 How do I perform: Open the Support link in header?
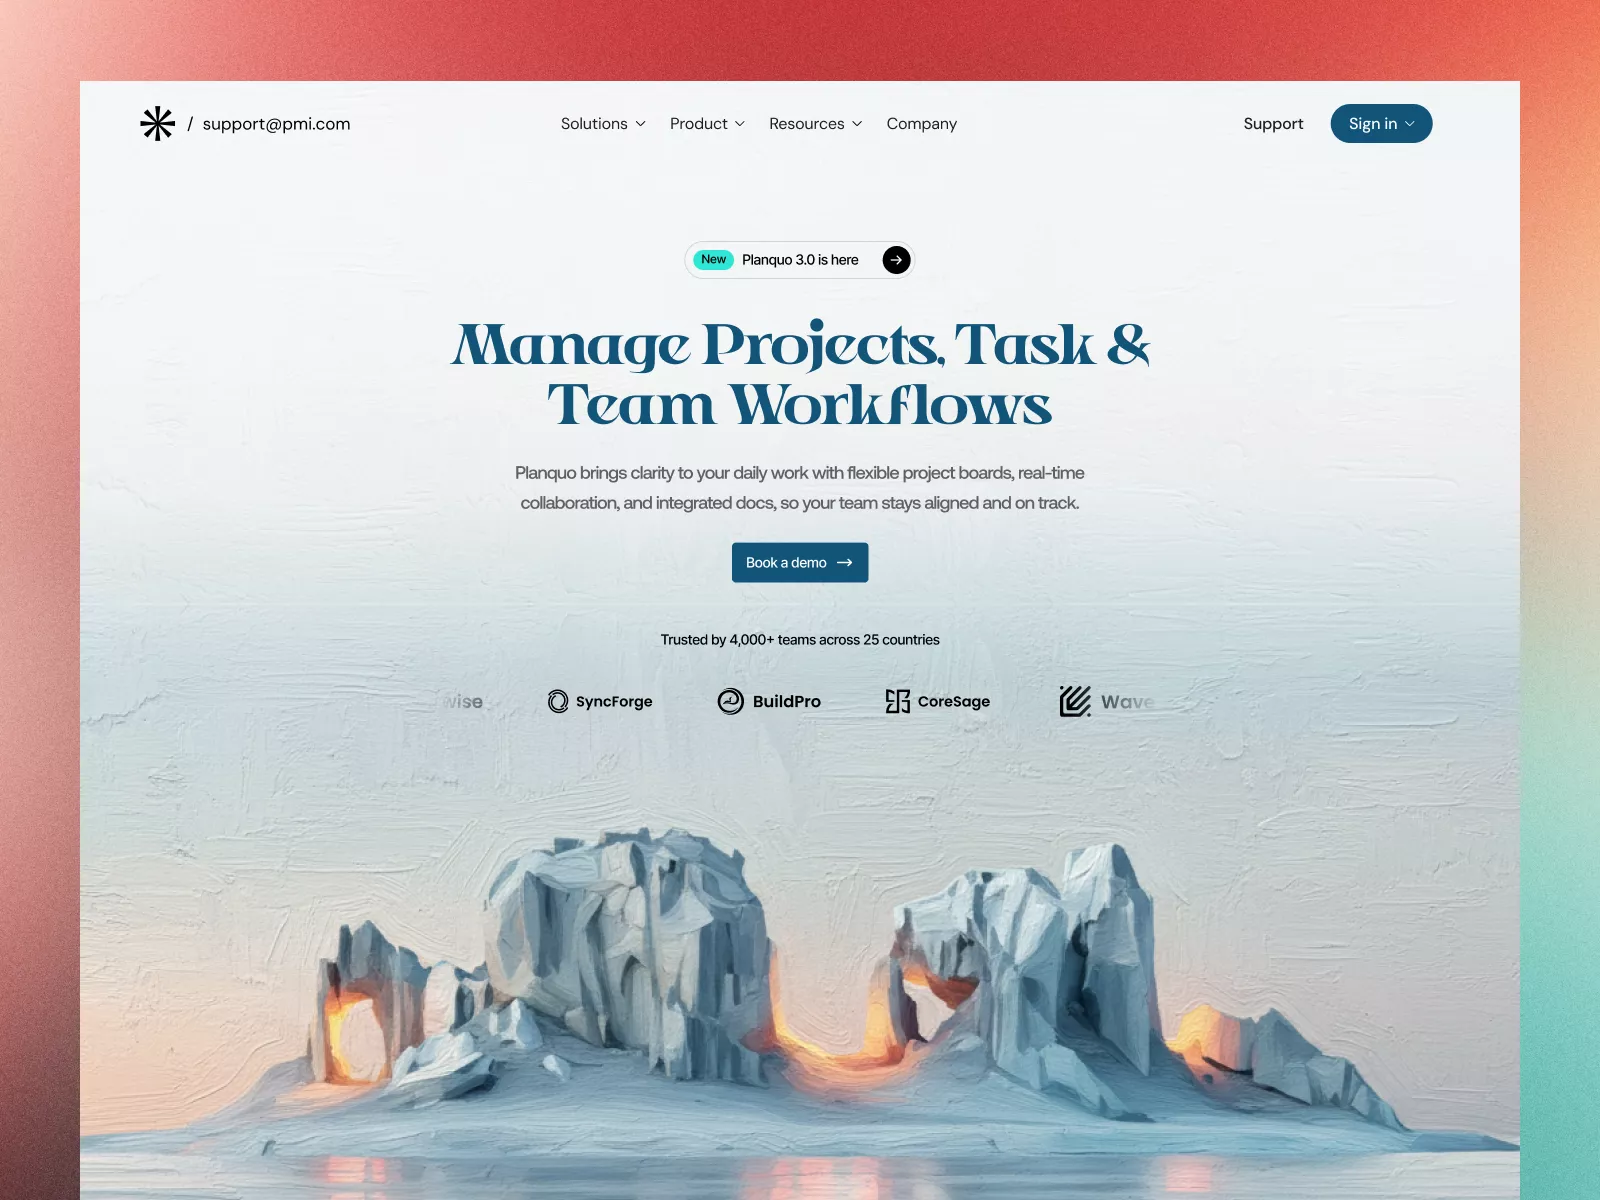1273,124
